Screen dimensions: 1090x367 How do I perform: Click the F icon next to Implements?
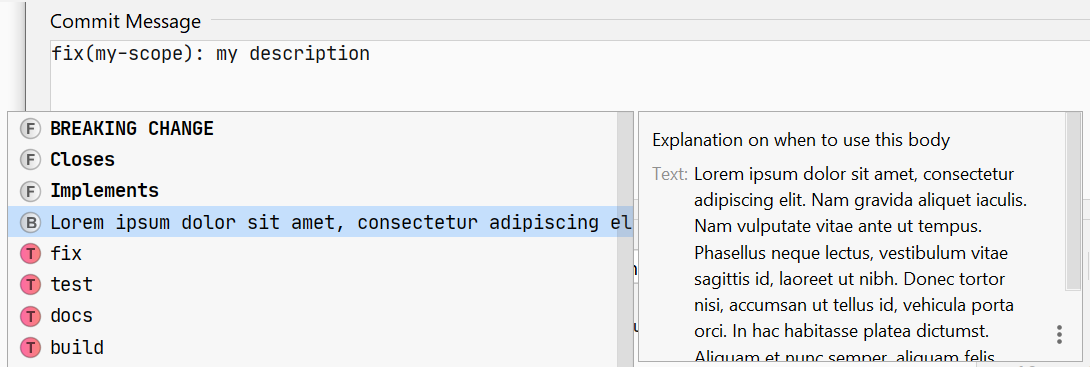(30, 191)
